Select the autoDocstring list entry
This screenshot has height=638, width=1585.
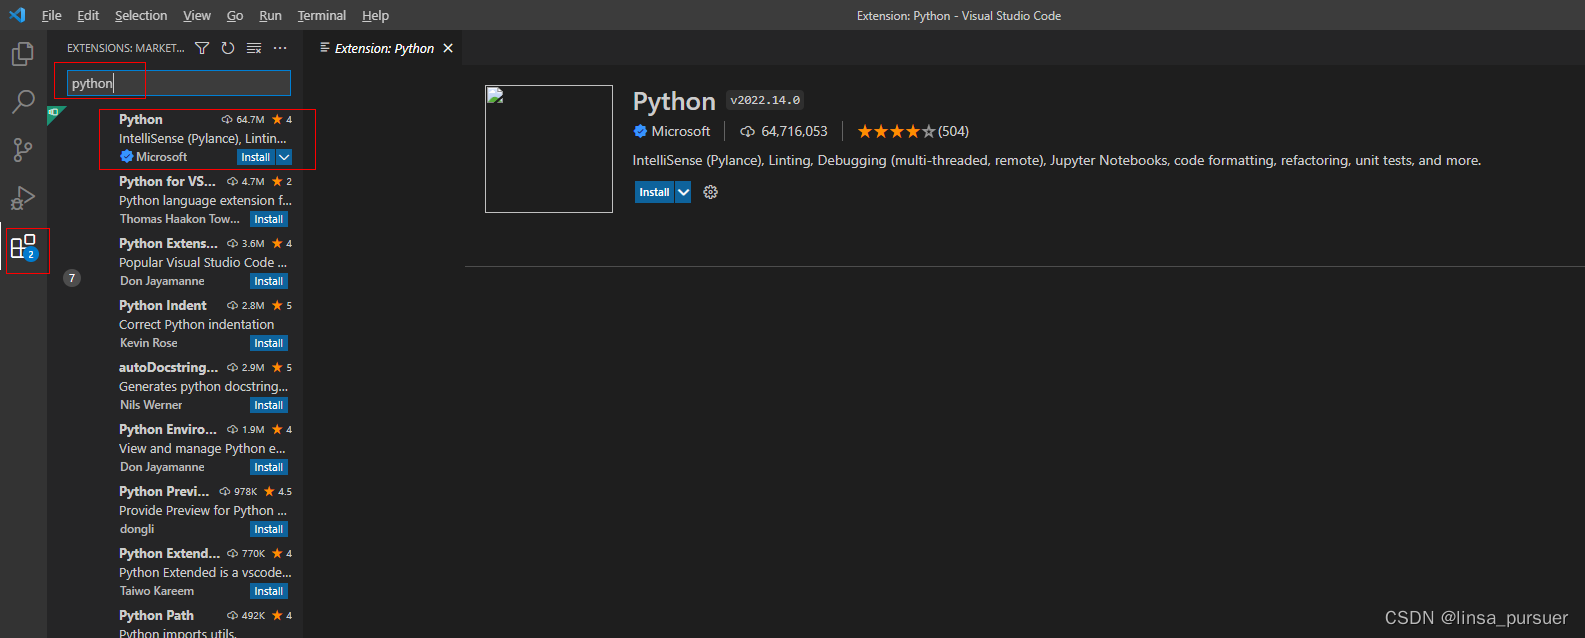[x=175, y=386]
